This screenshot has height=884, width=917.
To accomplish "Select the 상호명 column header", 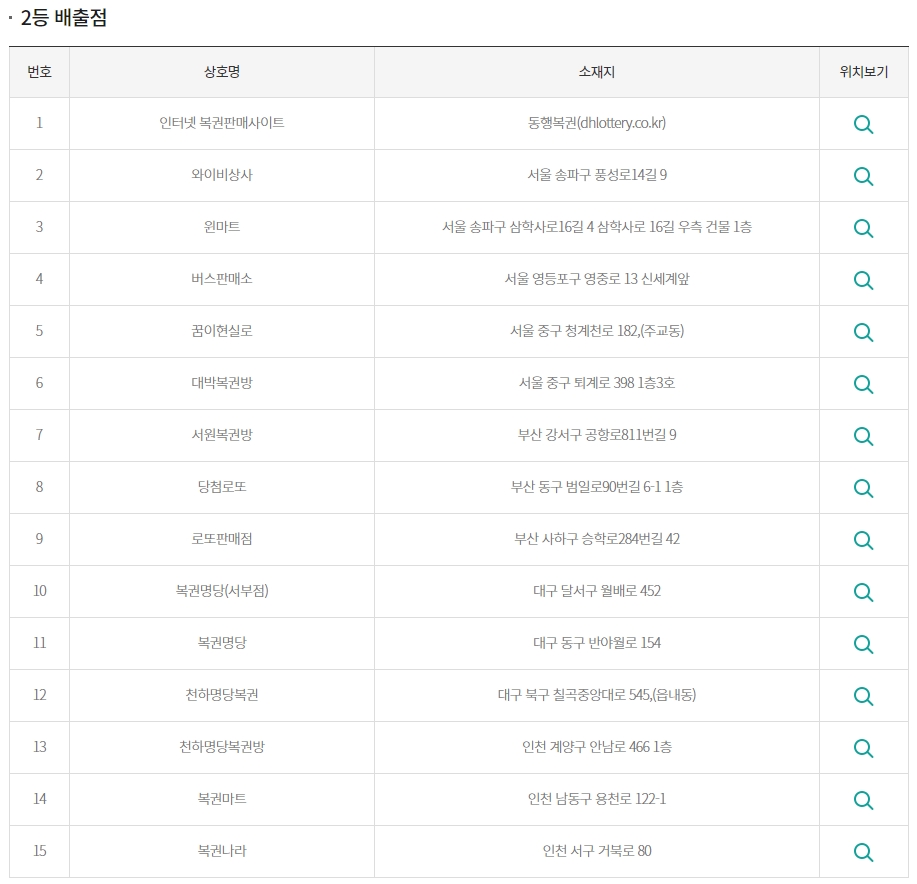I will [222, 72].
